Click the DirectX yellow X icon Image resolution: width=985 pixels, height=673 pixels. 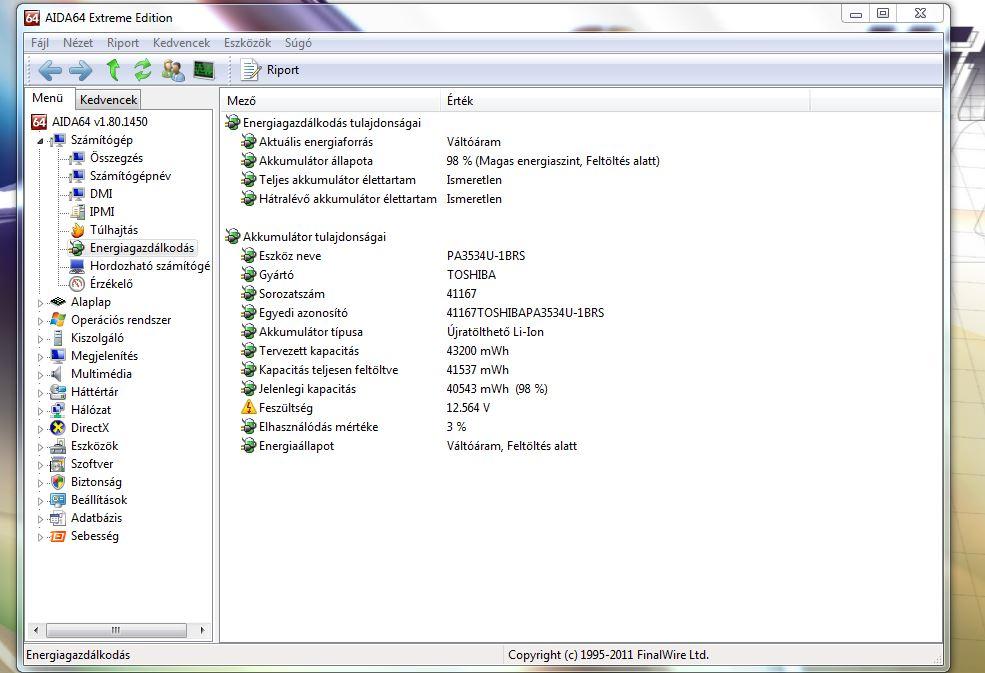(58, 428)
